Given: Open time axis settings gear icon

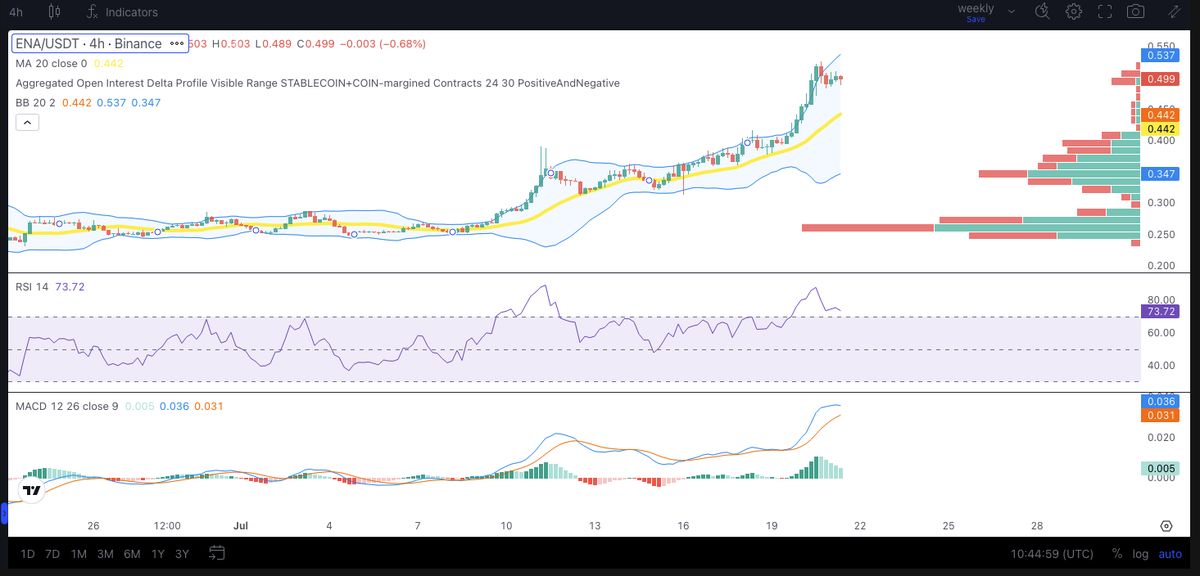Looking at the screenshot, I should click(1166, 526).
